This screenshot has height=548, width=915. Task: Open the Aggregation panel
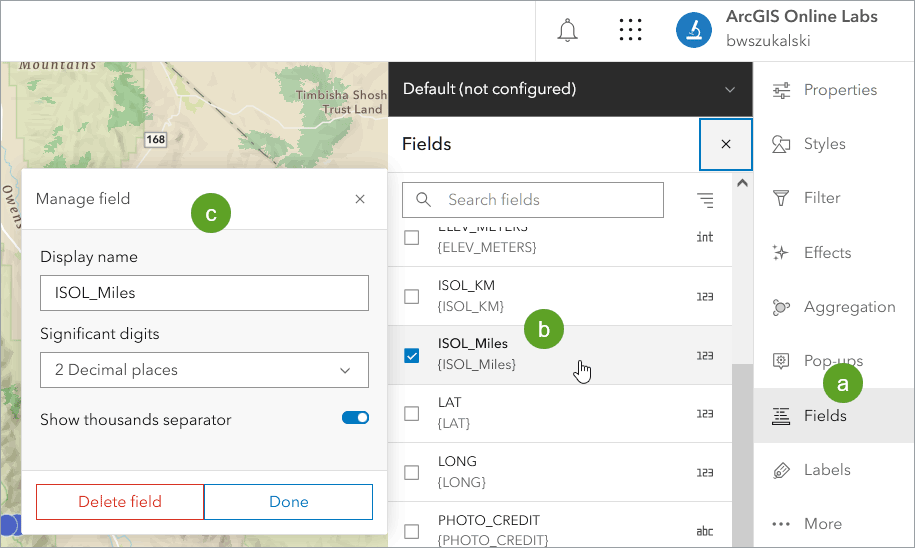click(x=834, y=307)
